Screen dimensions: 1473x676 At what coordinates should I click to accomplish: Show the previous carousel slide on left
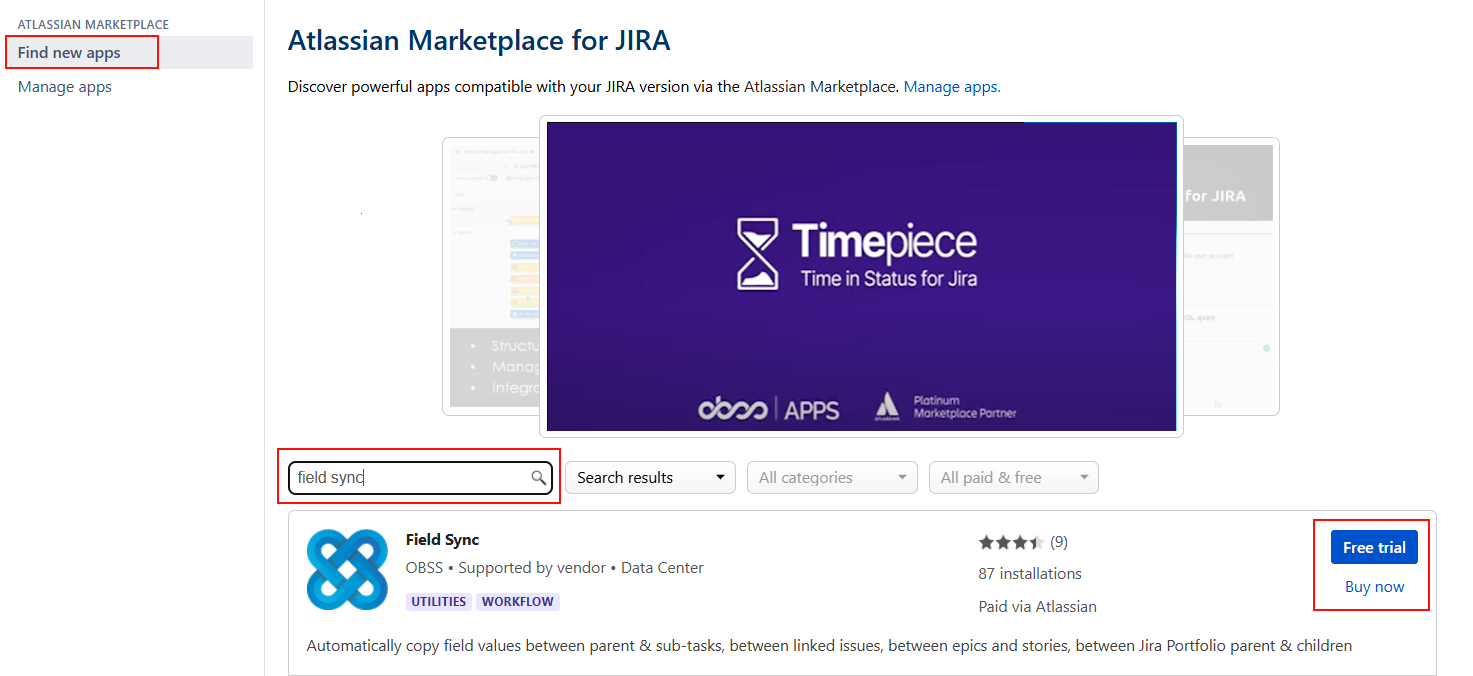pos(490,276)
